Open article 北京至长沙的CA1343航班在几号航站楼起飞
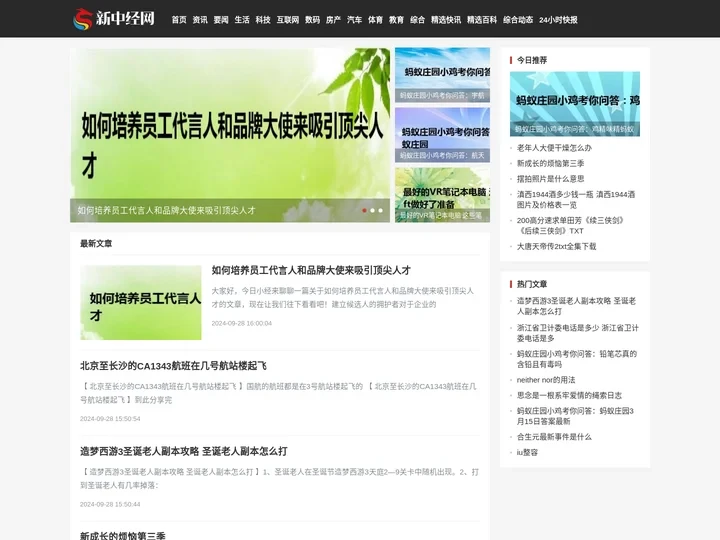Screen dimensions: 720x540 click(173, 366)
